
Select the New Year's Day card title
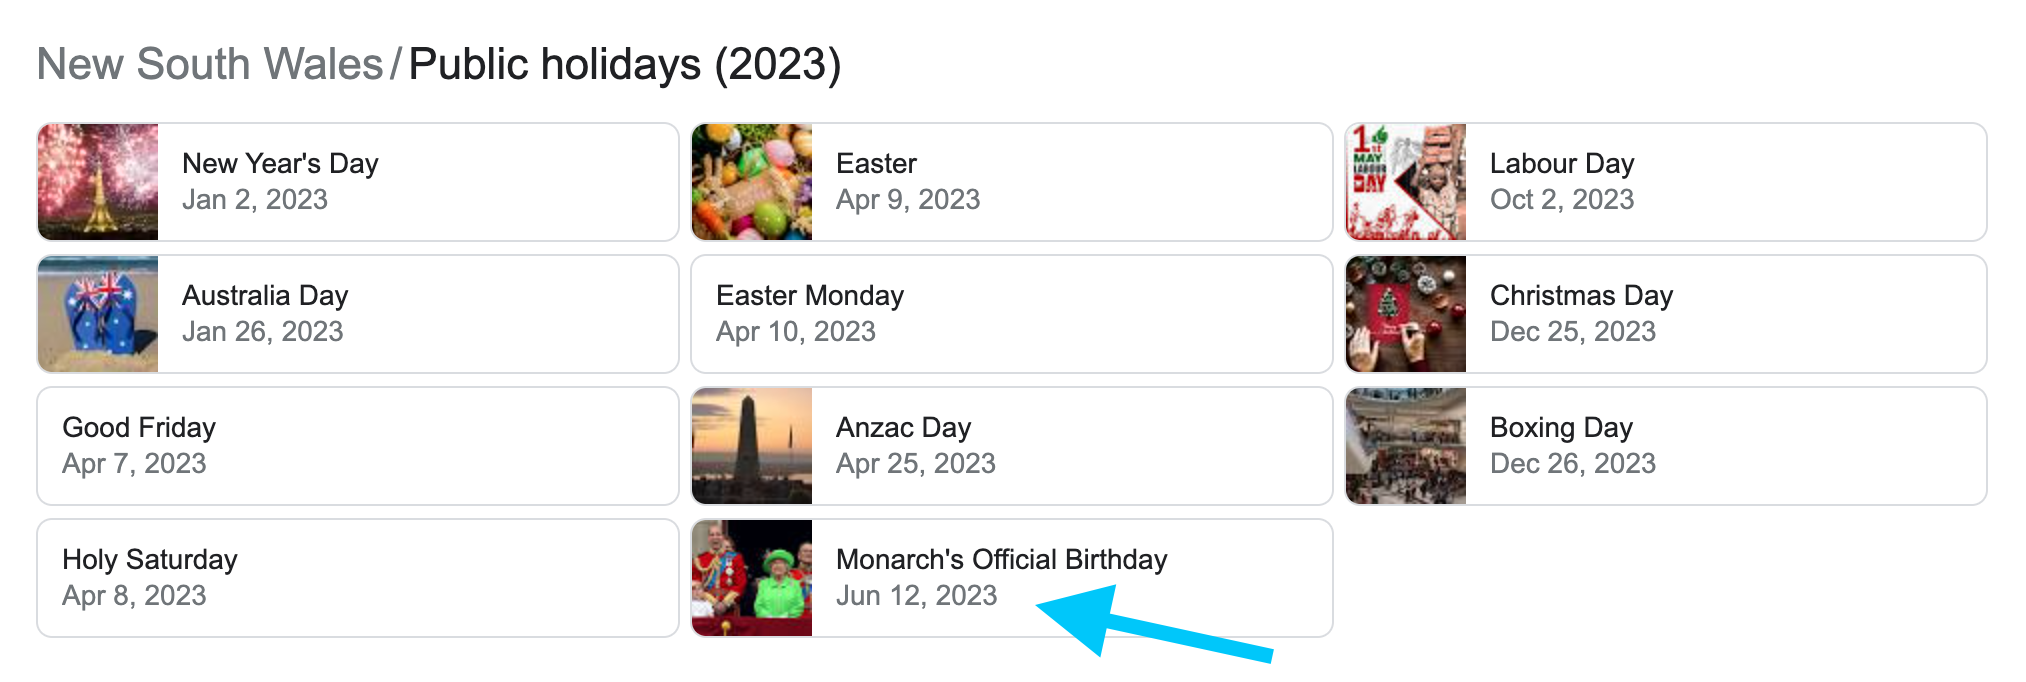click(280, 163)
